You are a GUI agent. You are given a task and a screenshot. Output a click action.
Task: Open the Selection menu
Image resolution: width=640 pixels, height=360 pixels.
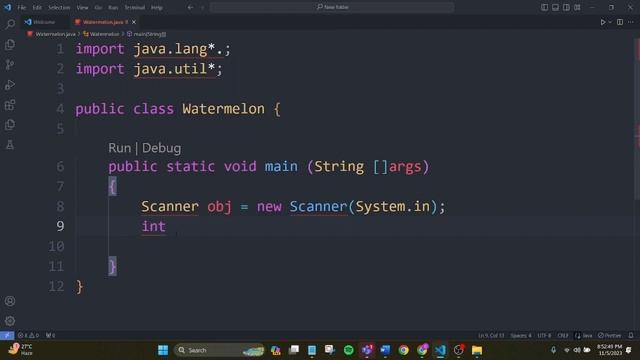[59, 7]
